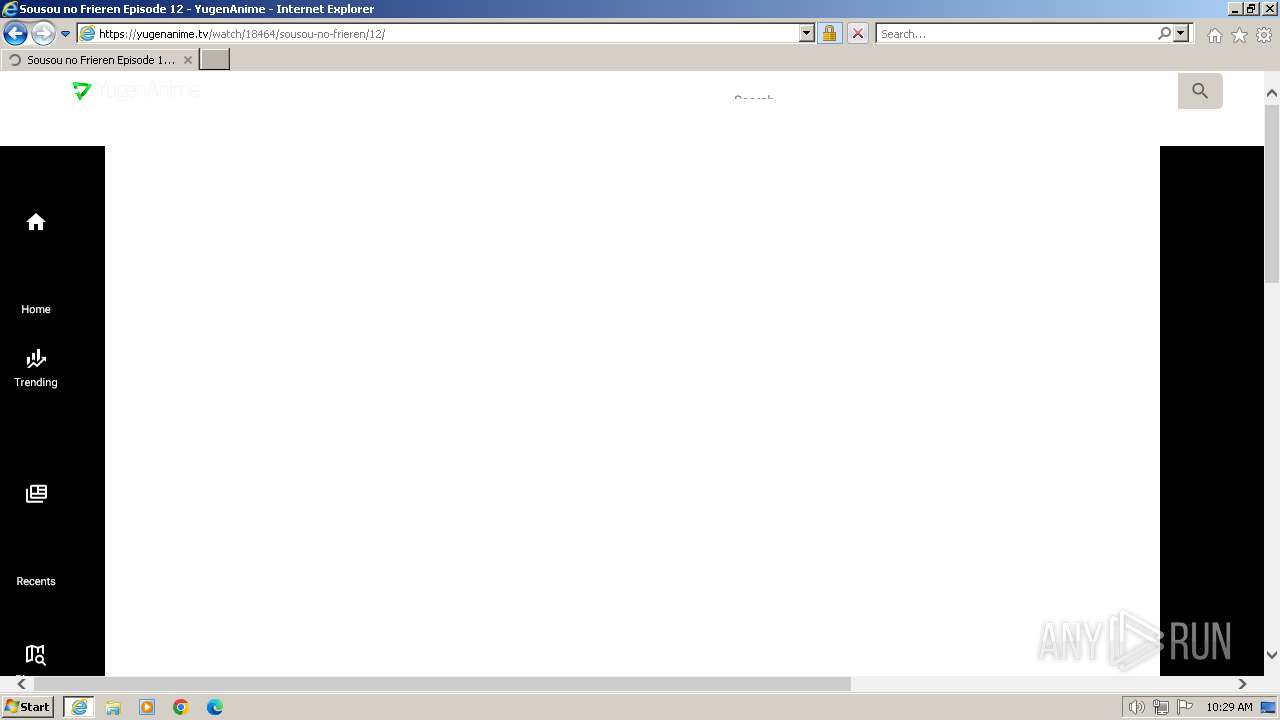The width and height of the screenshot is (1280, 720).
Task: Click the YugenAnime logo
Action: [136, 90]
